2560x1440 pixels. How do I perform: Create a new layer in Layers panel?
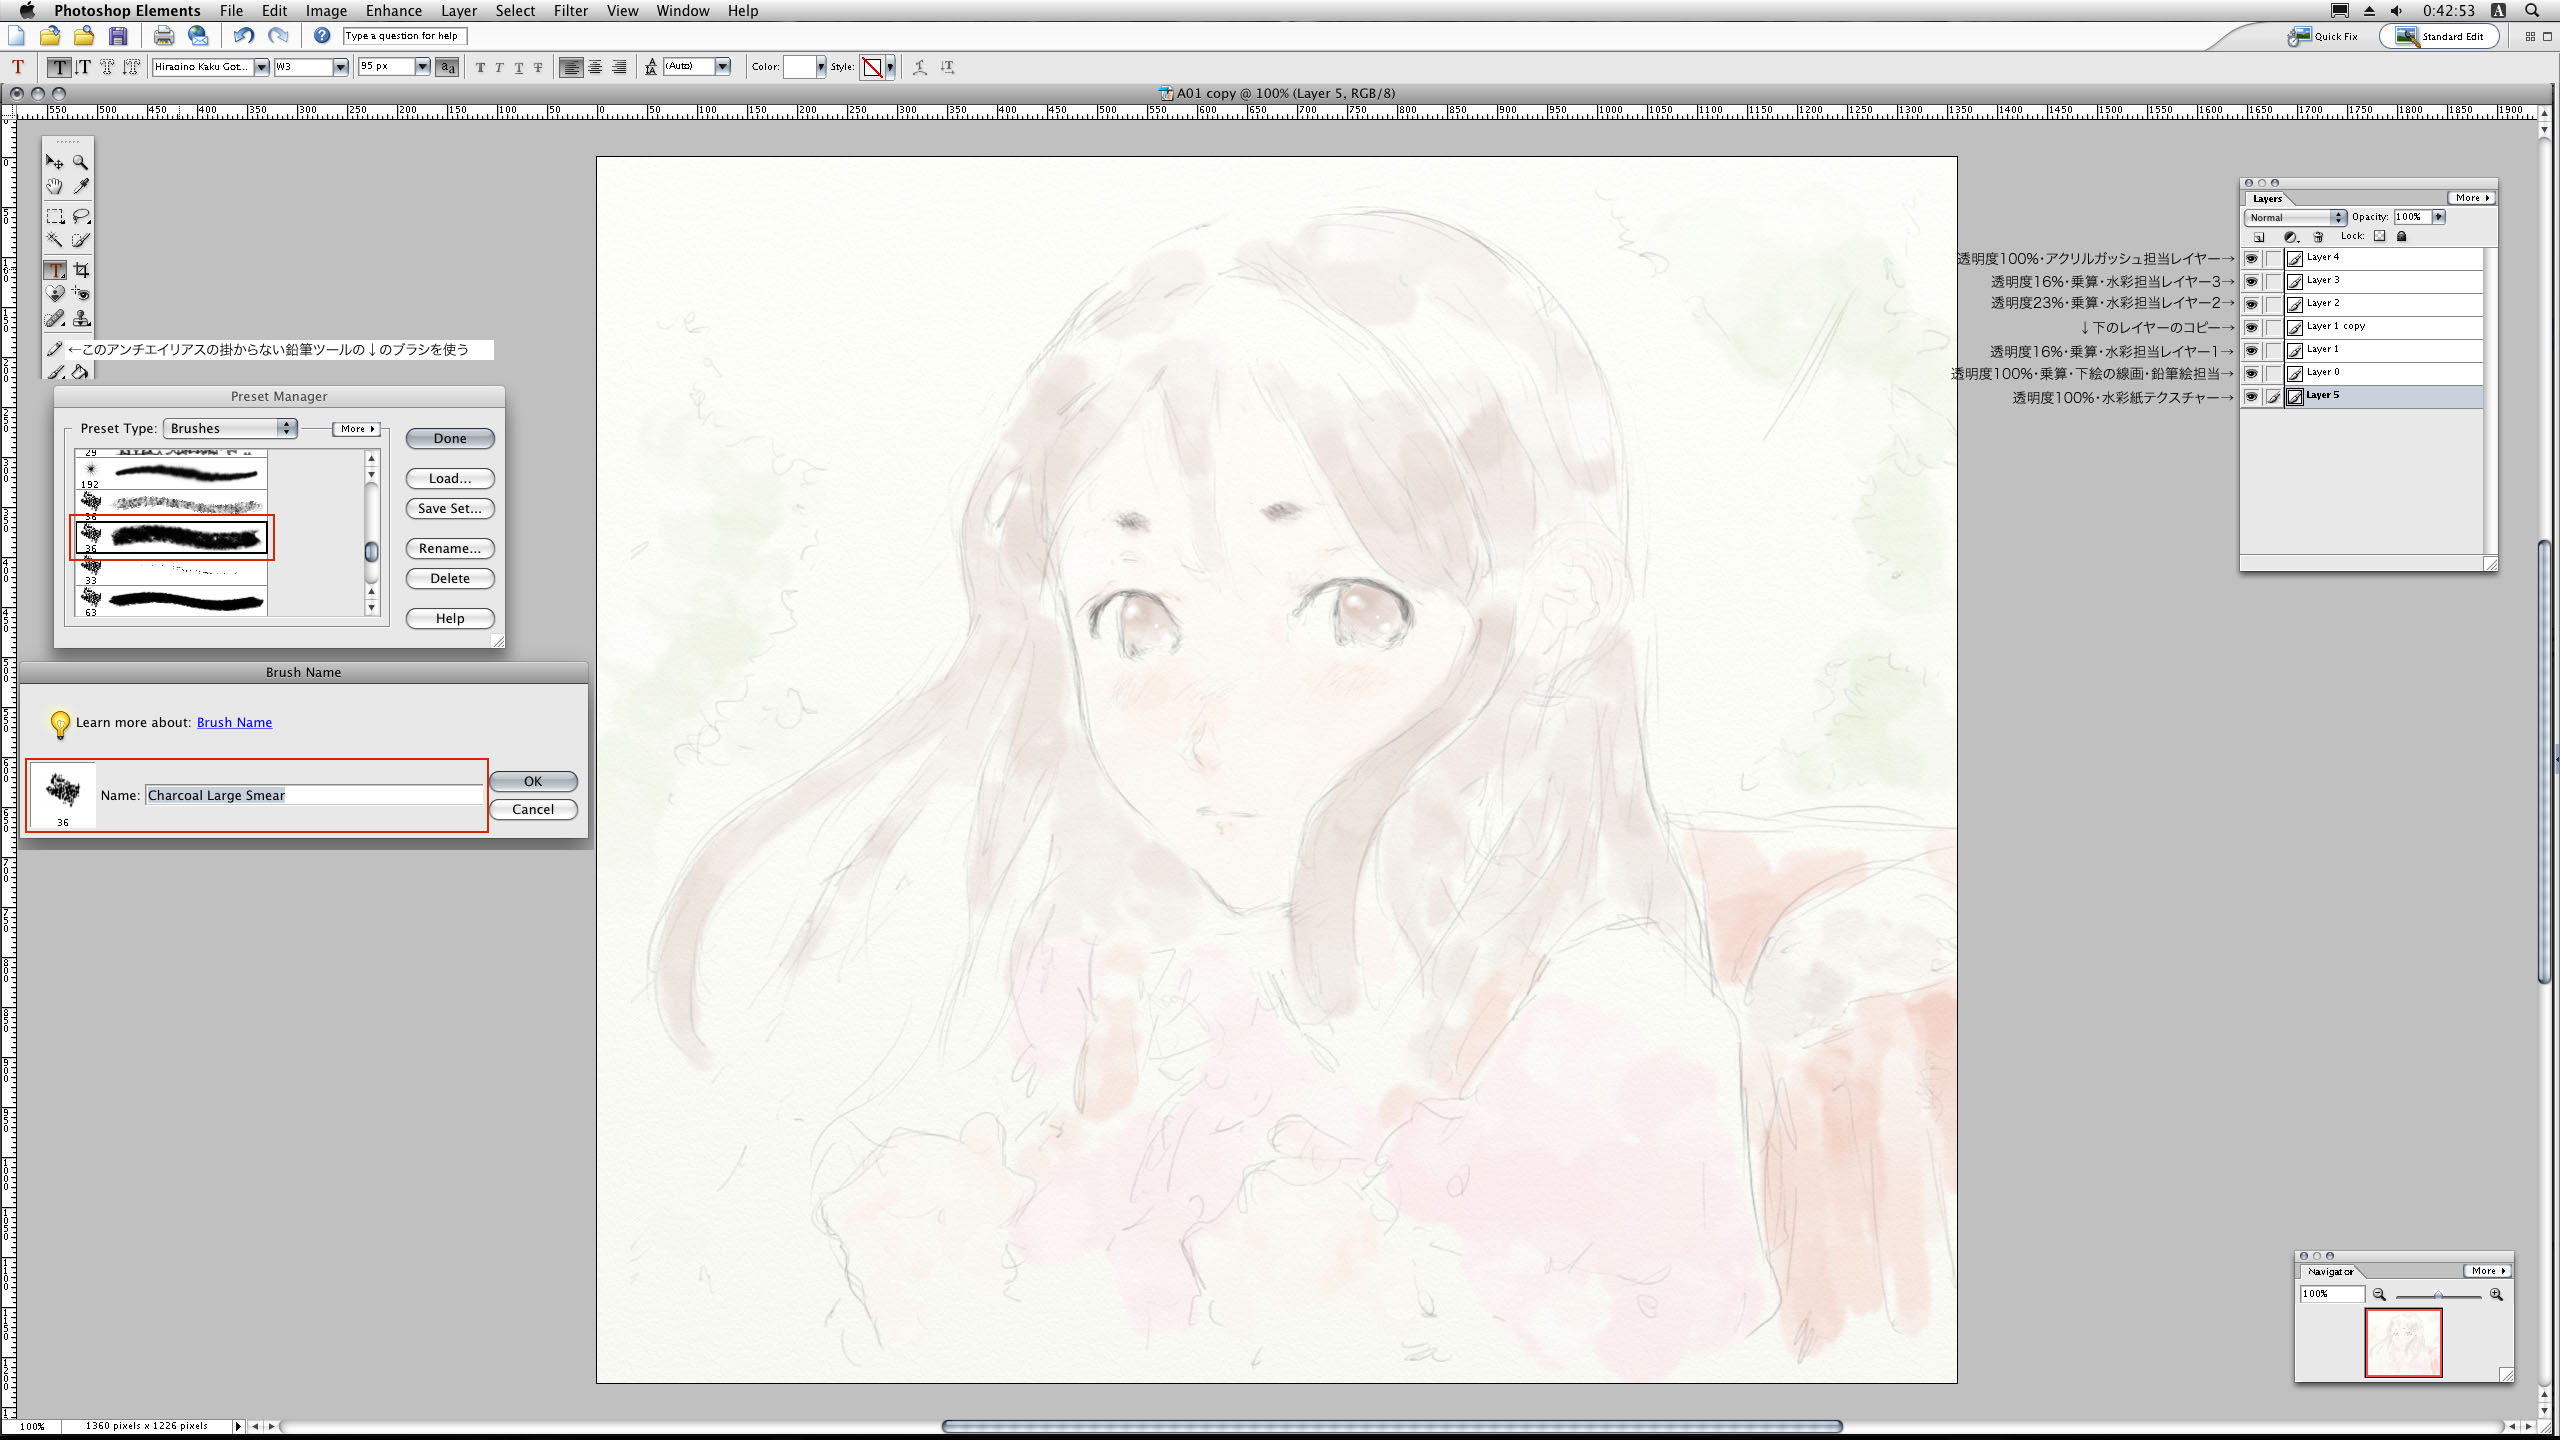(2259, 237)
